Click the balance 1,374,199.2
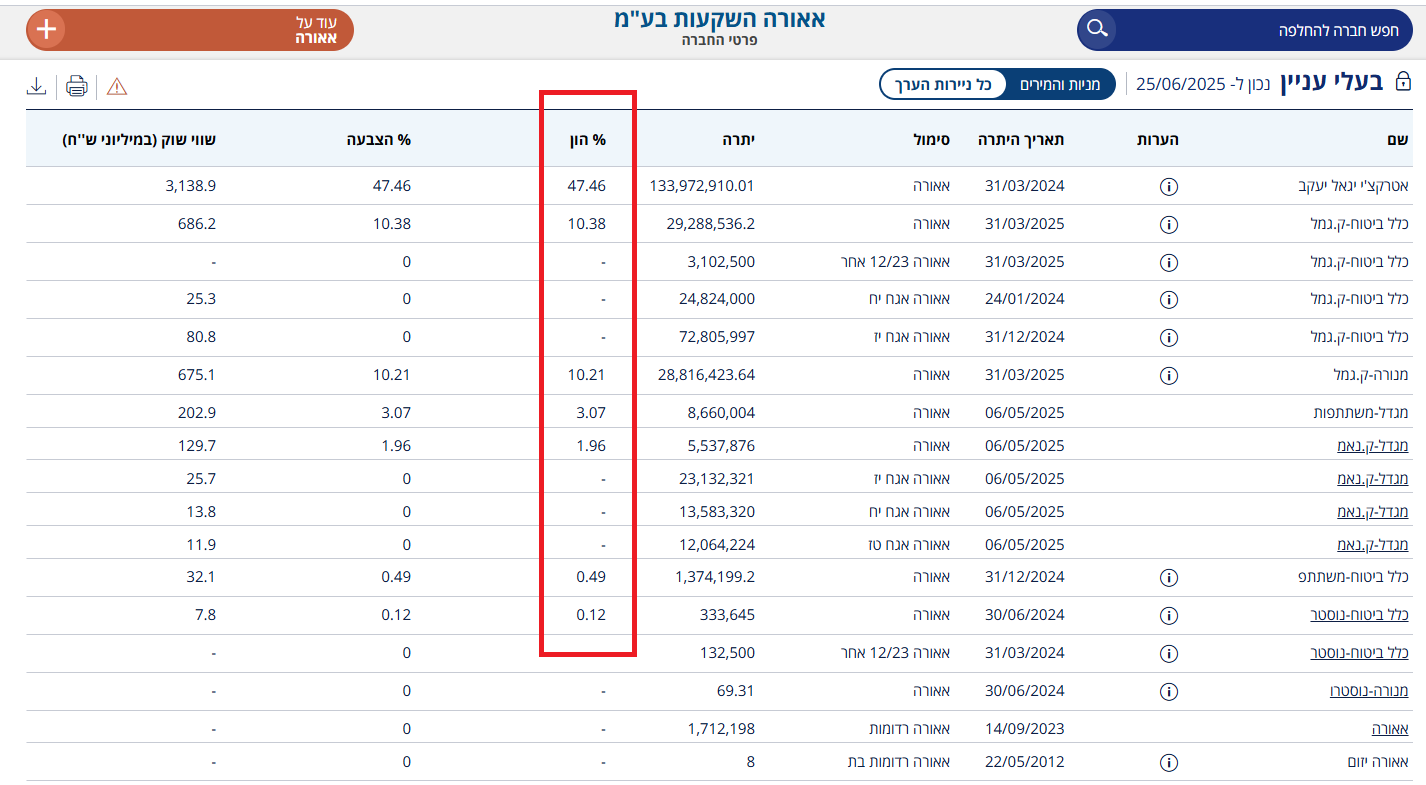 715,577
